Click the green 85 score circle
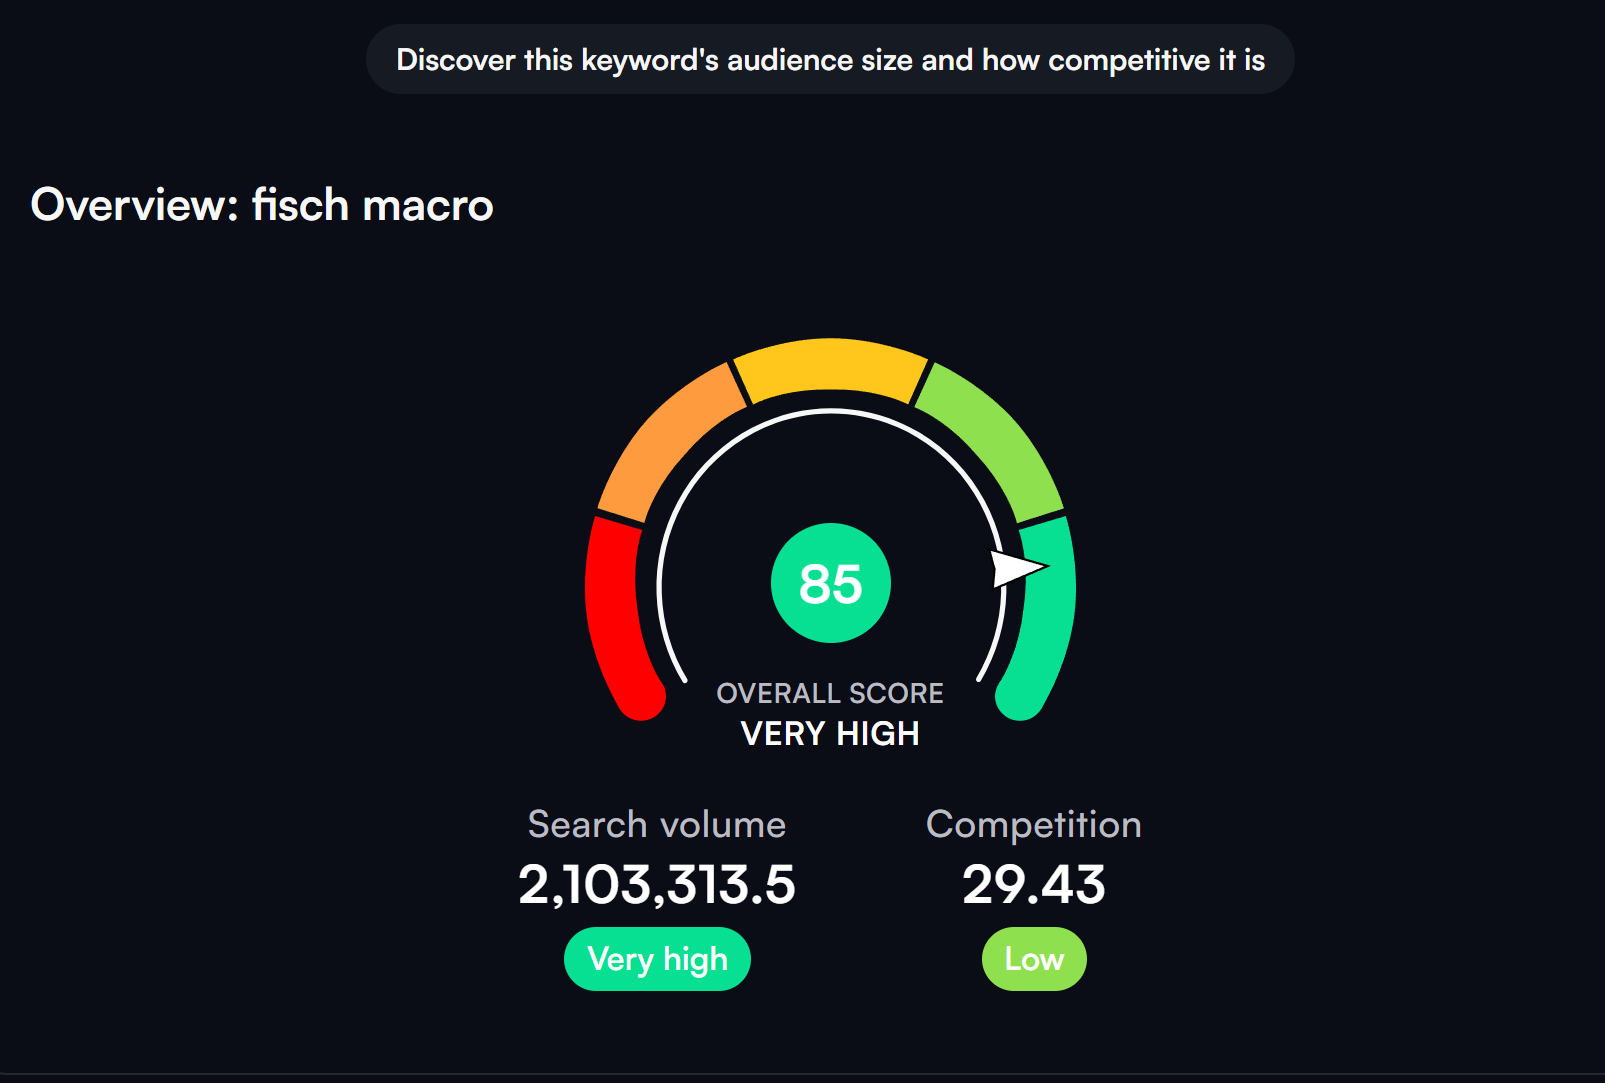1605x1083 pixels. click(x=831, y=583)
